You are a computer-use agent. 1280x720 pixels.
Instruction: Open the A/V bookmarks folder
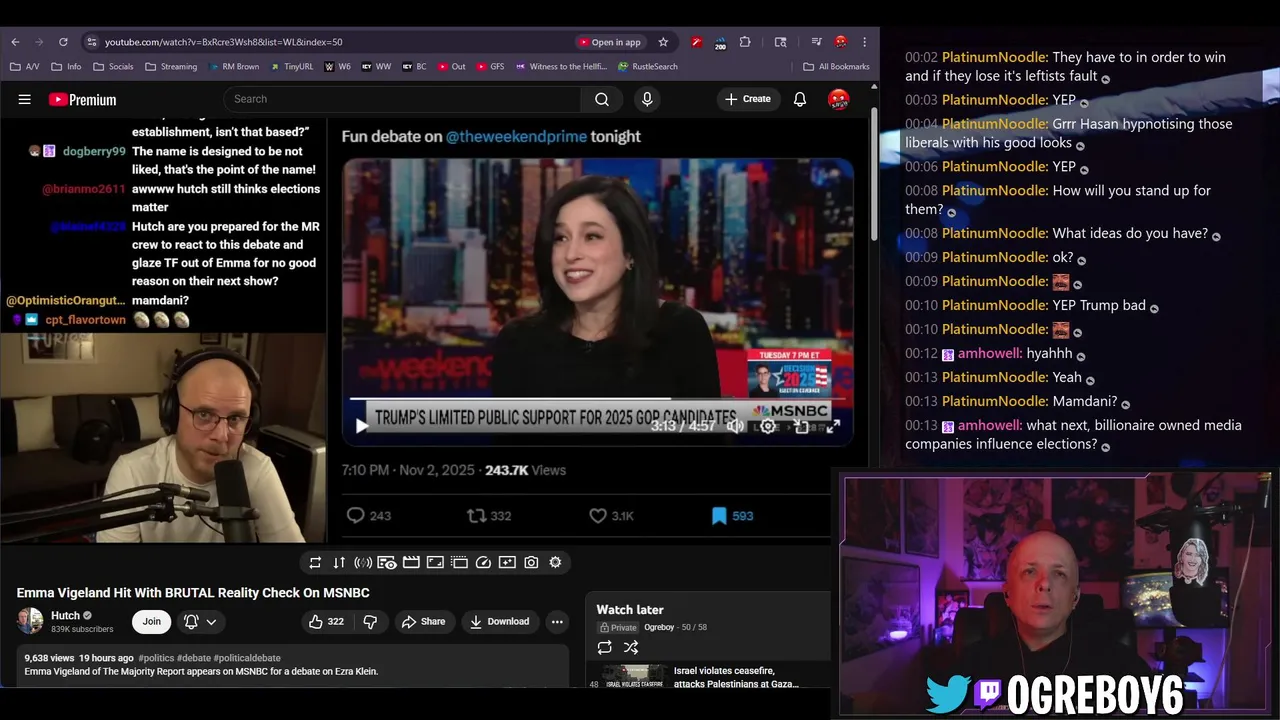pyautogui.click(x=26, y=67)
